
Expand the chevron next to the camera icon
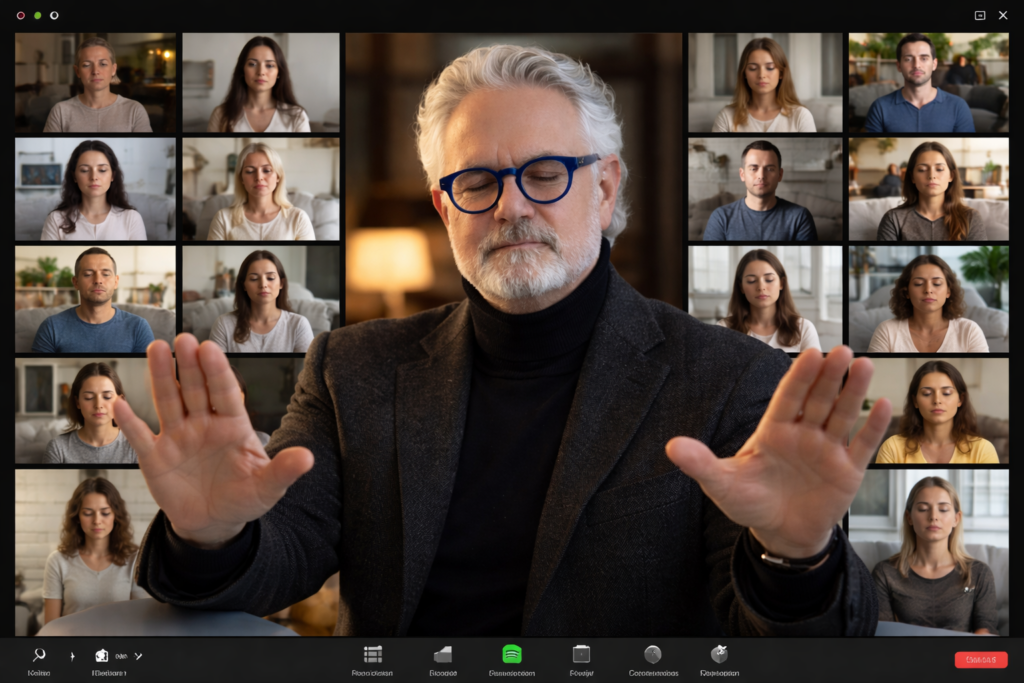tap(138, 656)
